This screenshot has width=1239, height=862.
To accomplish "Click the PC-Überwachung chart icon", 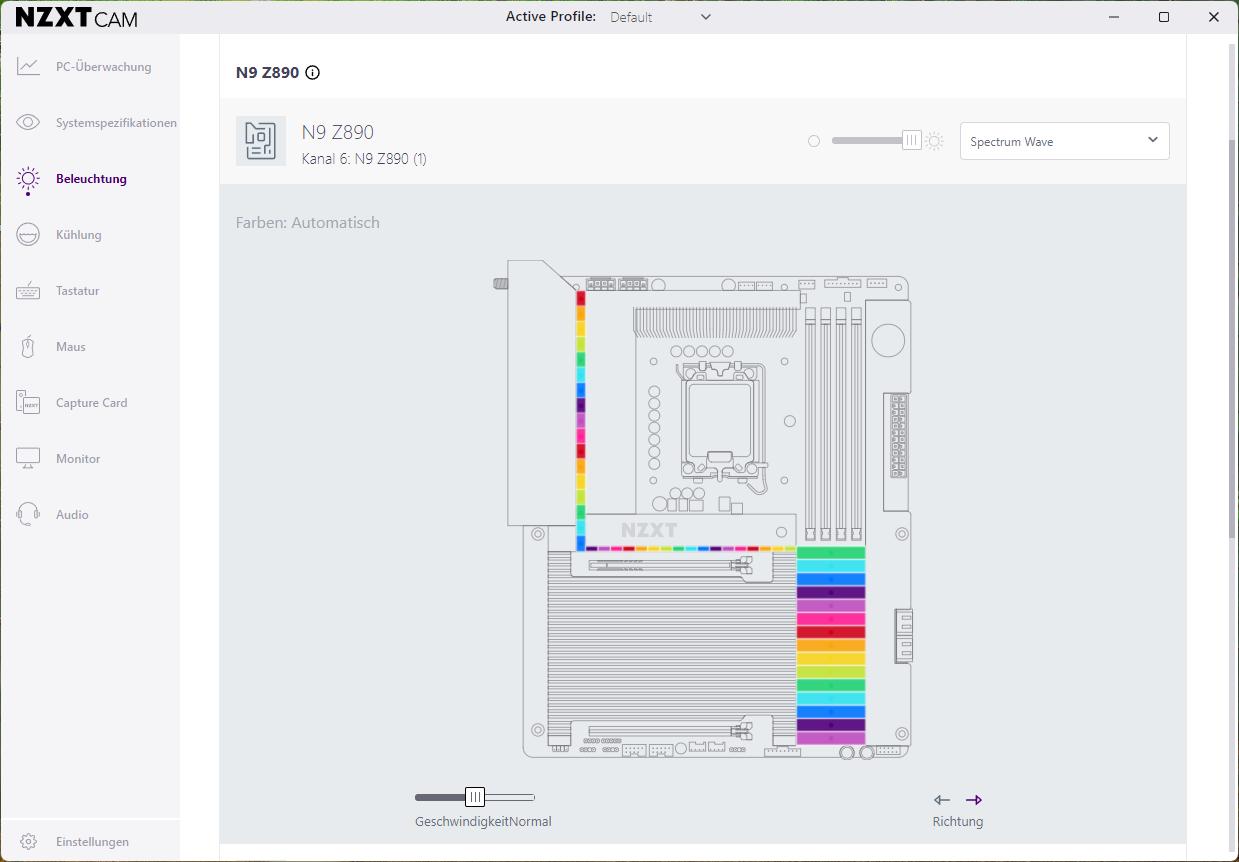I will [28, 67].
